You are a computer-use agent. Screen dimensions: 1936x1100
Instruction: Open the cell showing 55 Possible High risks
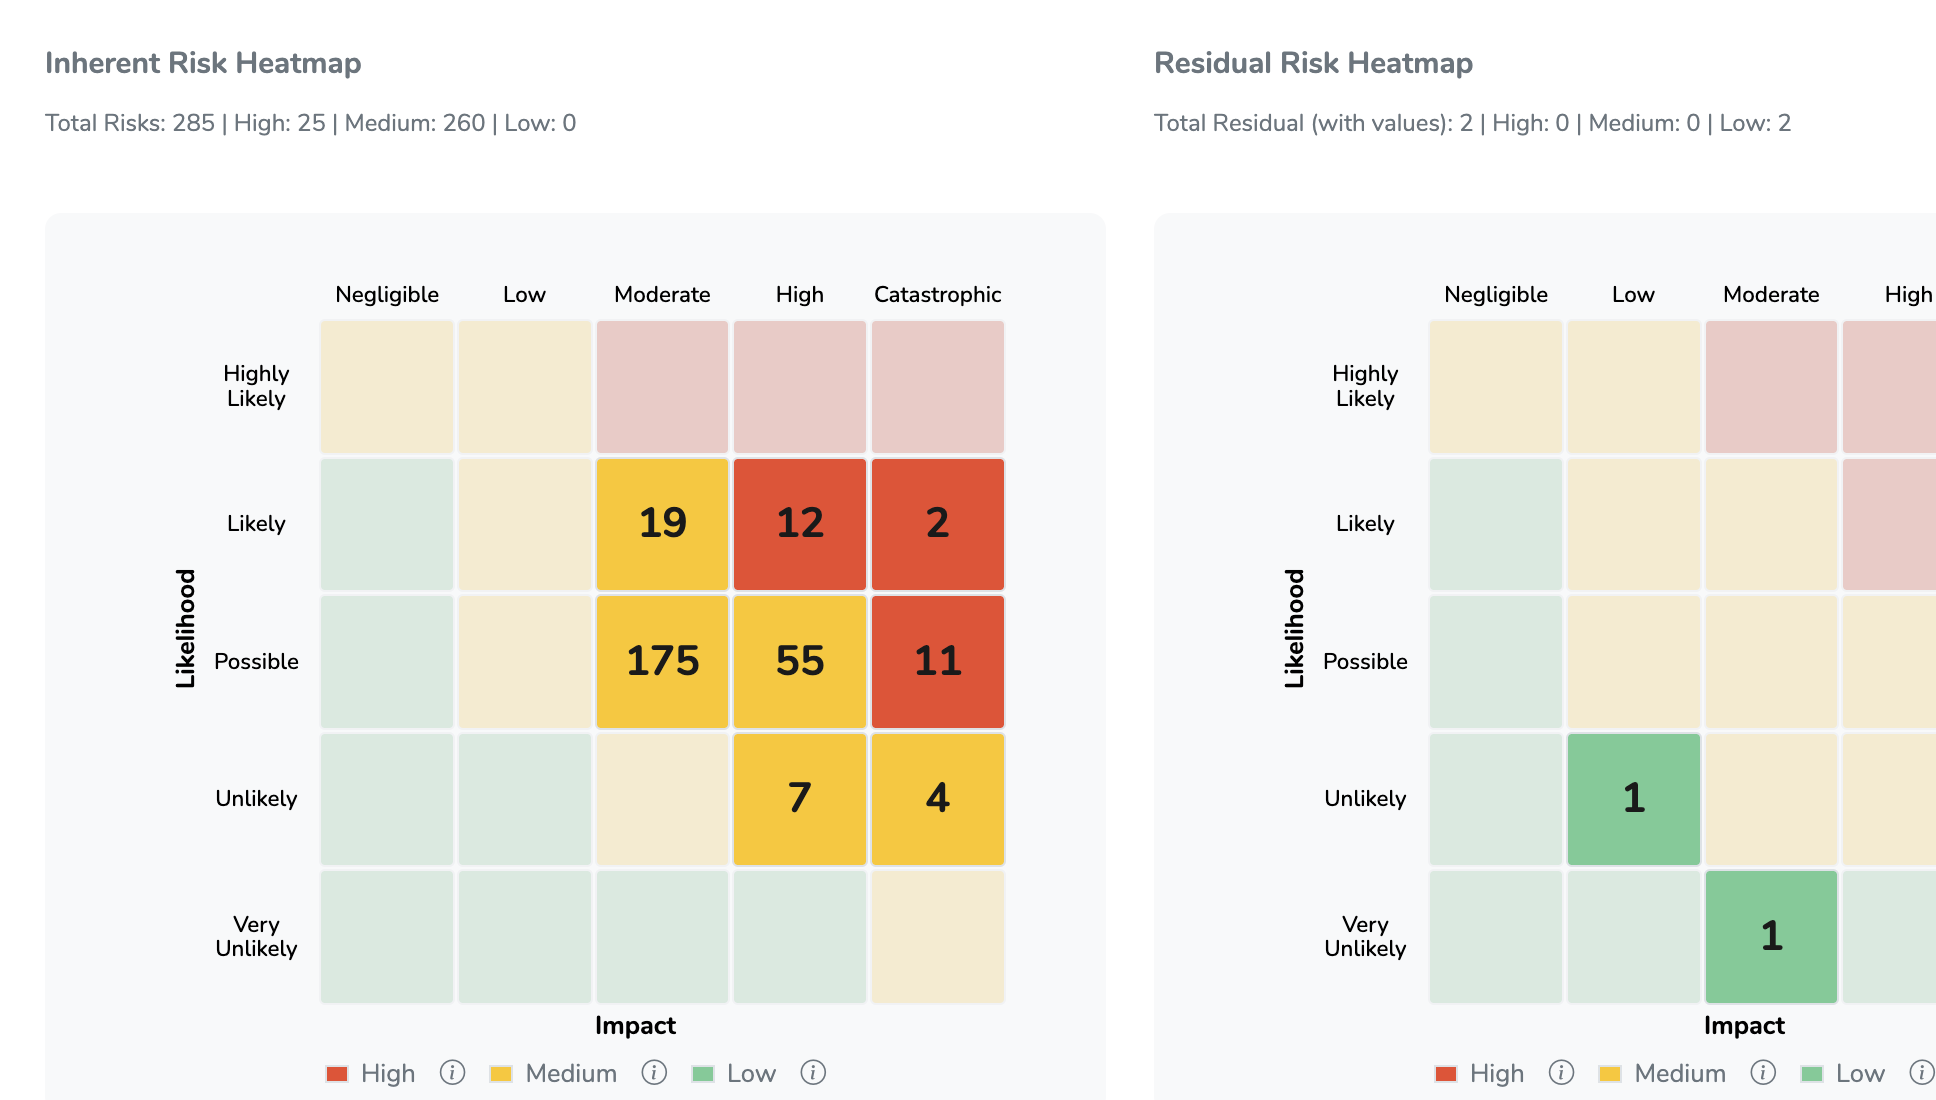[x=799, y=661]
